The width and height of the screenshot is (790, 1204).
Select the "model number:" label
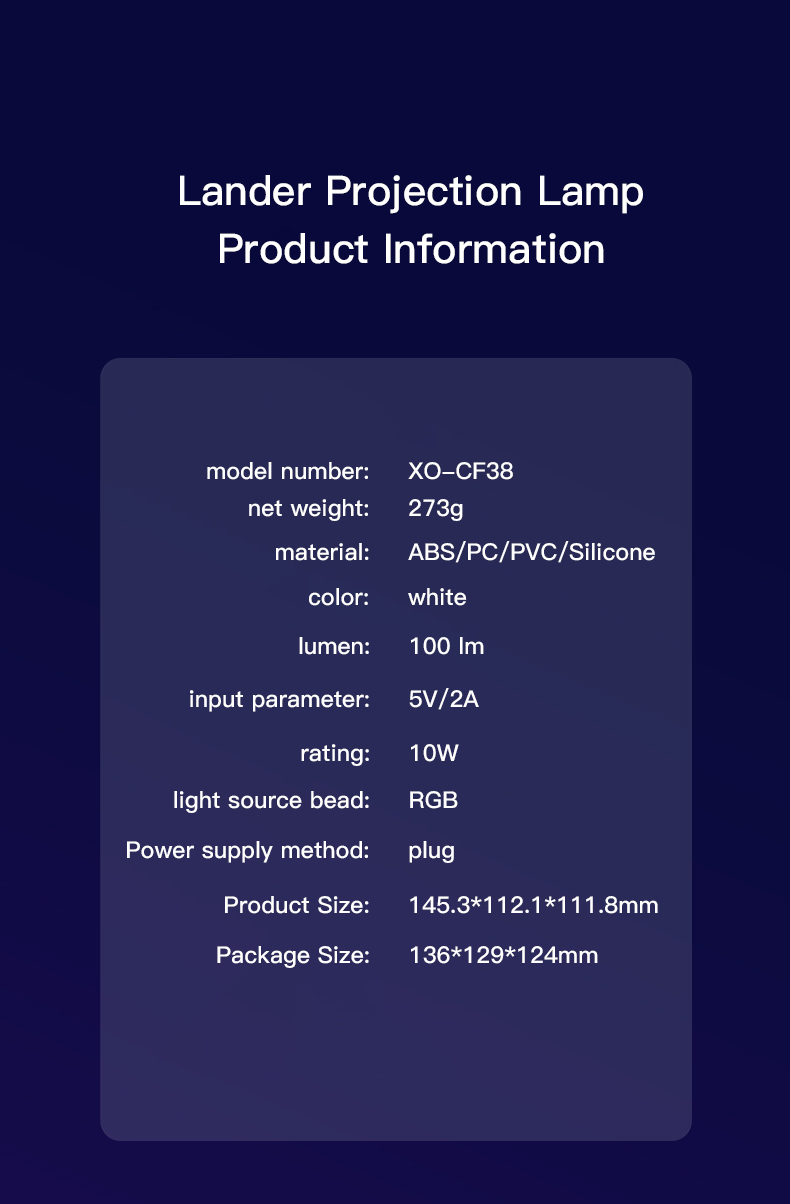pyautogui.click(x=288, y=471)
